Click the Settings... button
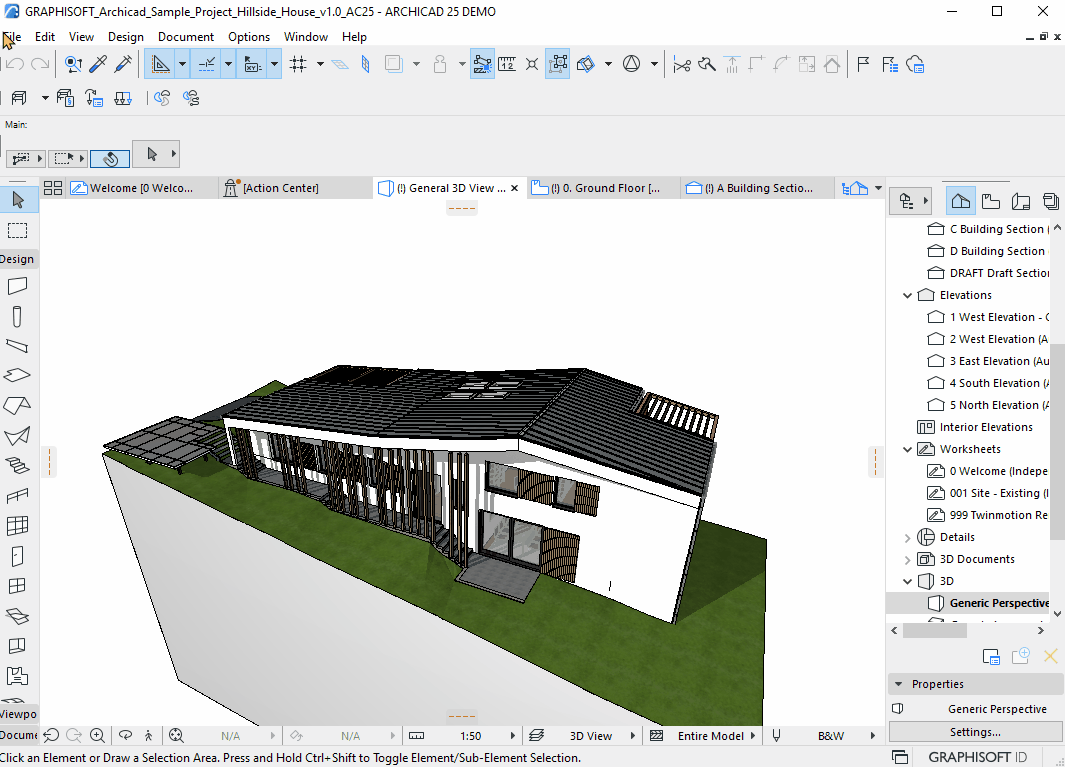 tap(975, 732)
